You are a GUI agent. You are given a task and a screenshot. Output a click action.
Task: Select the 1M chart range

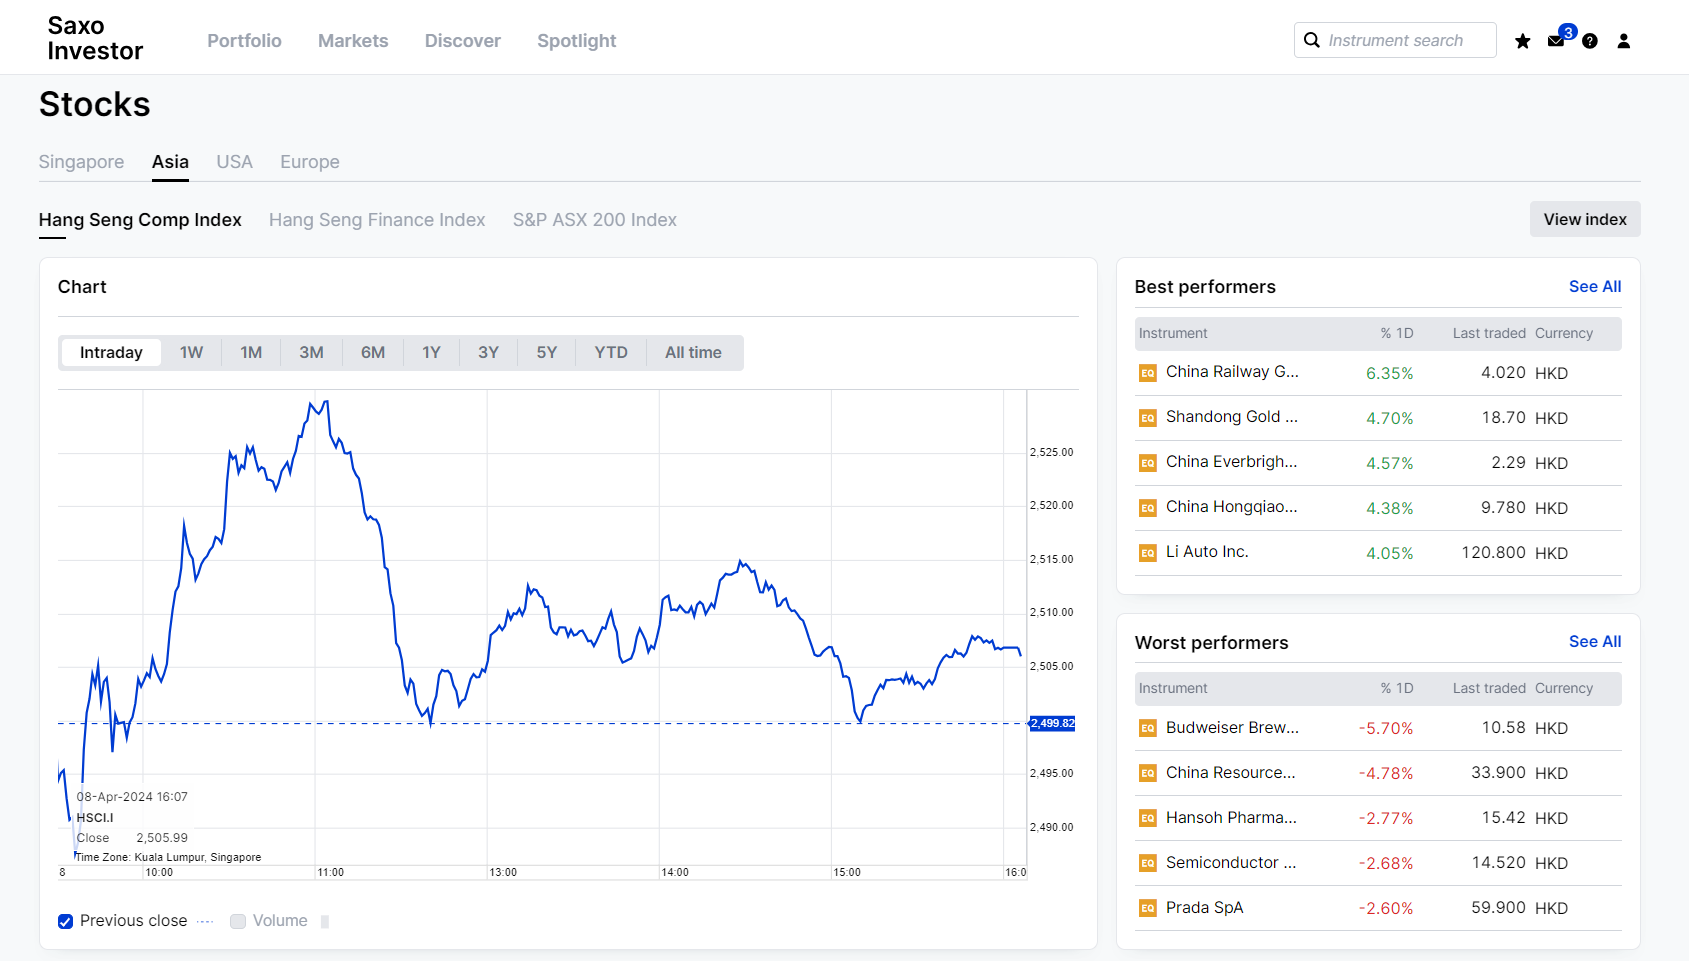pos(251,353)
